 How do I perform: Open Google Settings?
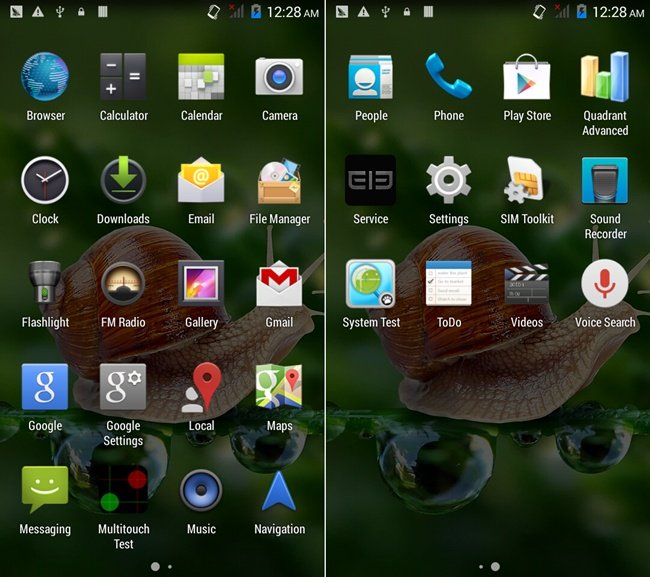123,386
